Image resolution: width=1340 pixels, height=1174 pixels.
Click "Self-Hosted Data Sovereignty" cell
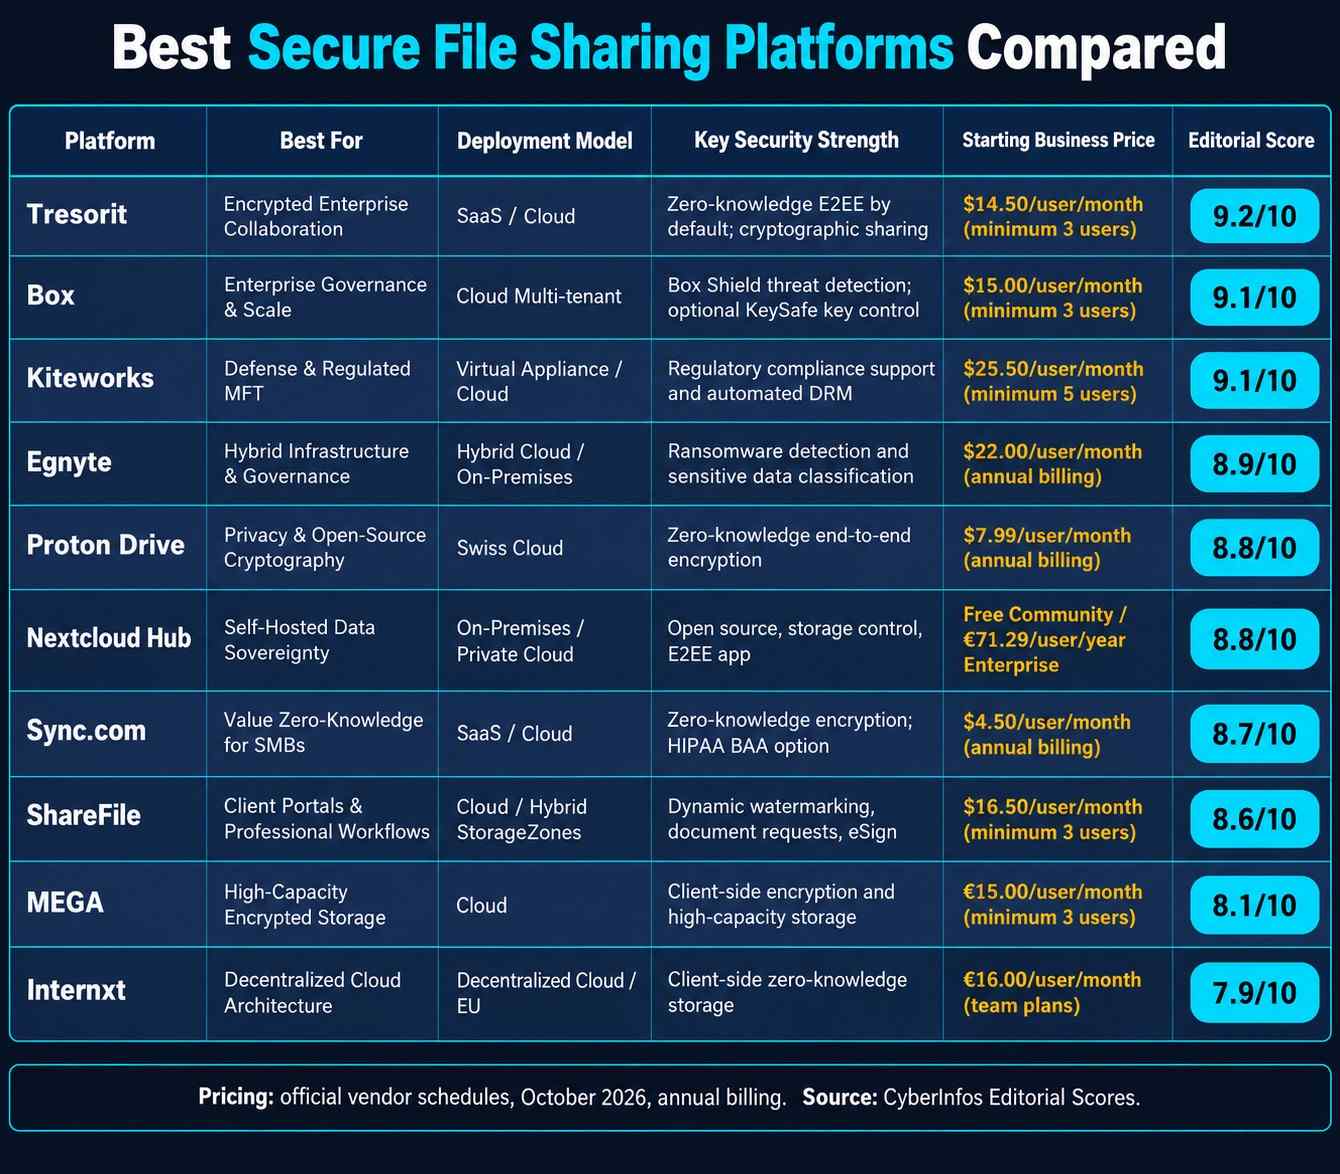click(299, 640)
